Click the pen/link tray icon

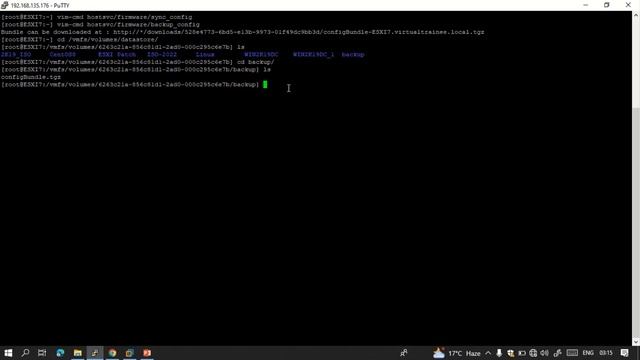click(x=558, y=353)
